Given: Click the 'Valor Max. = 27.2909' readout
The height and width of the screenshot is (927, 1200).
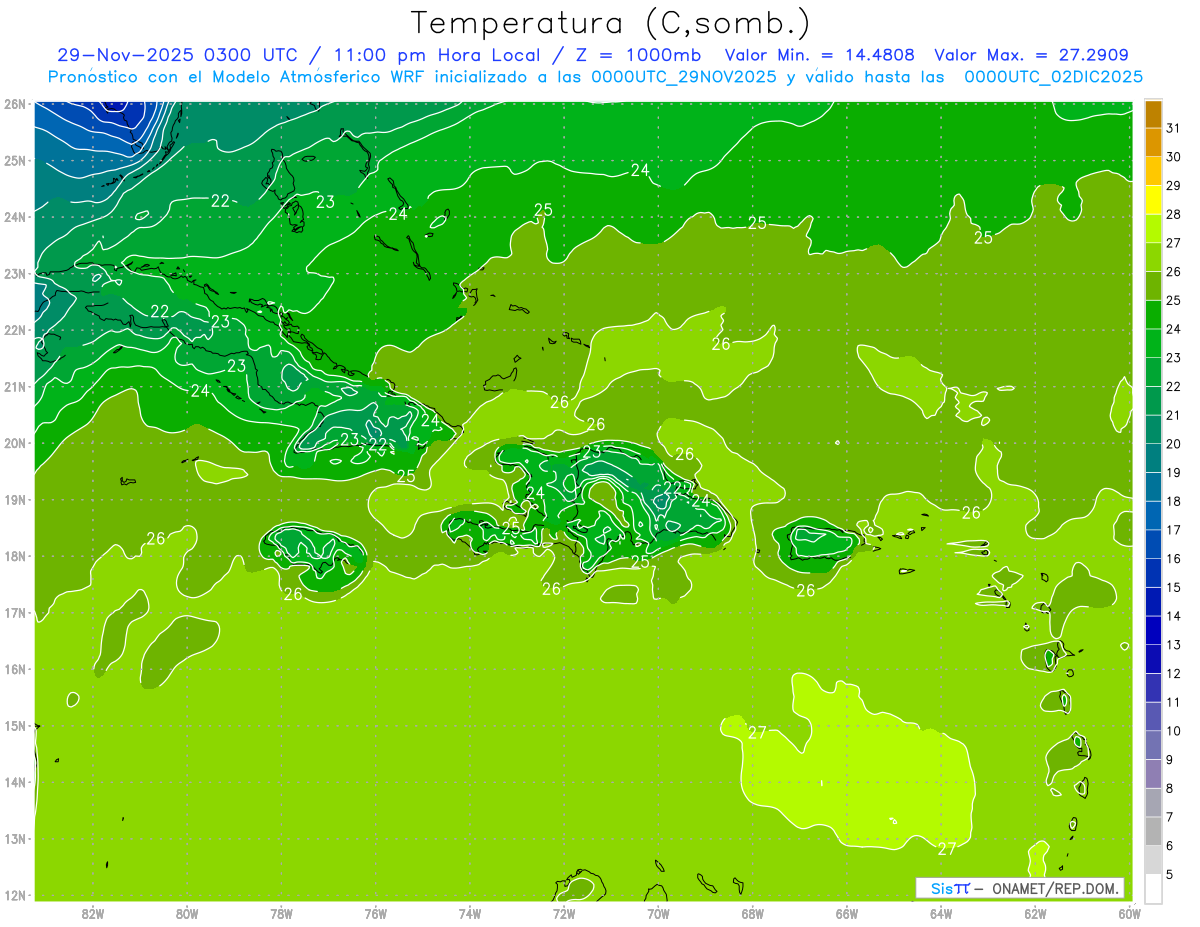Looking at the screenshot, I should coord(1031,55).
